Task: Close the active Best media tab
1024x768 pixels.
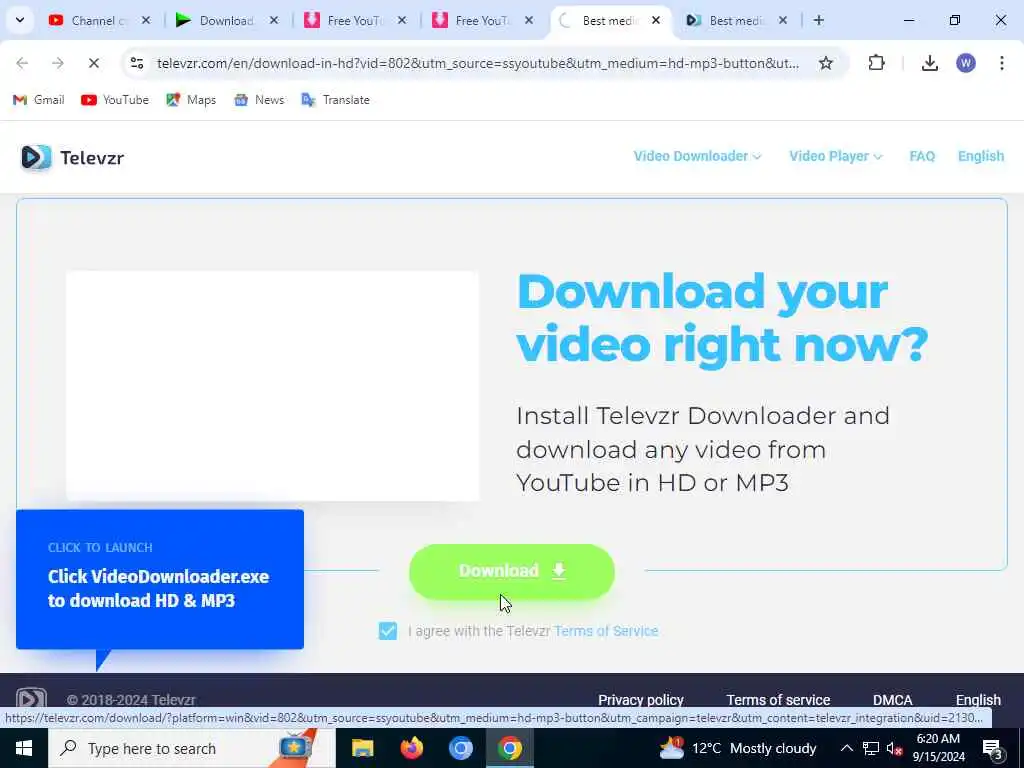Action: pos(656,20)
